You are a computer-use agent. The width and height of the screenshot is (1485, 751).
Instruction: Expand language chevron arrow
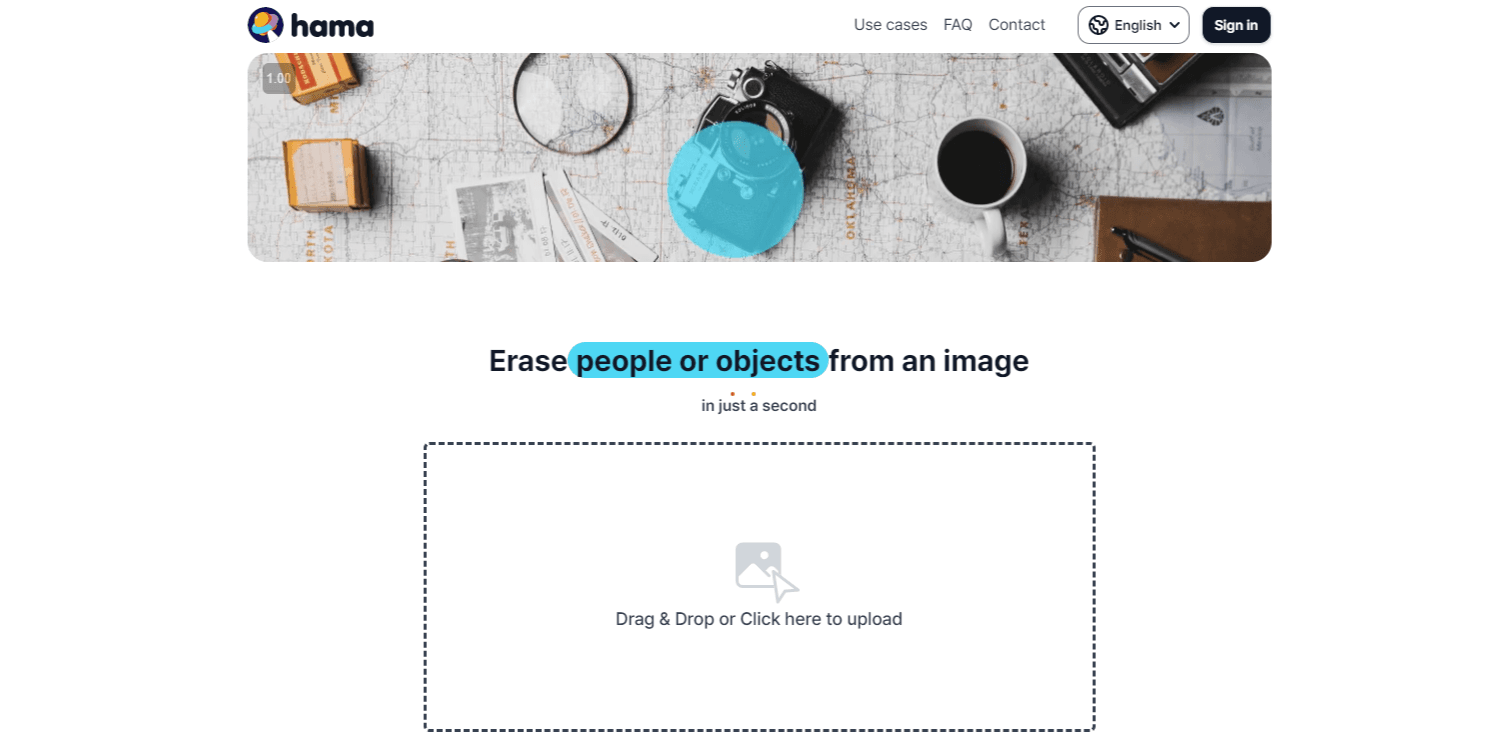1174,25
